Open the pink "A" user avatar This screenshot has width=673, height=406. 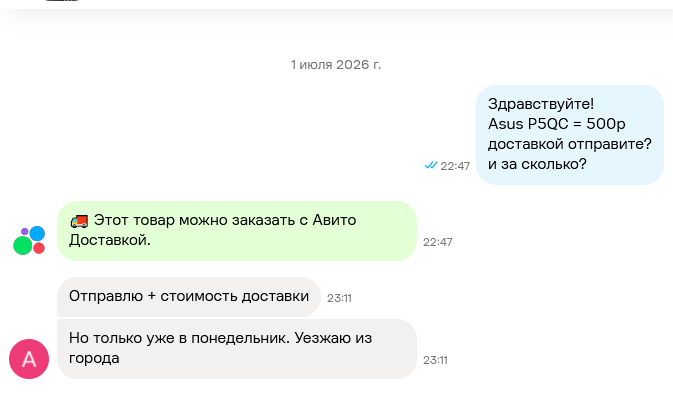29,359
